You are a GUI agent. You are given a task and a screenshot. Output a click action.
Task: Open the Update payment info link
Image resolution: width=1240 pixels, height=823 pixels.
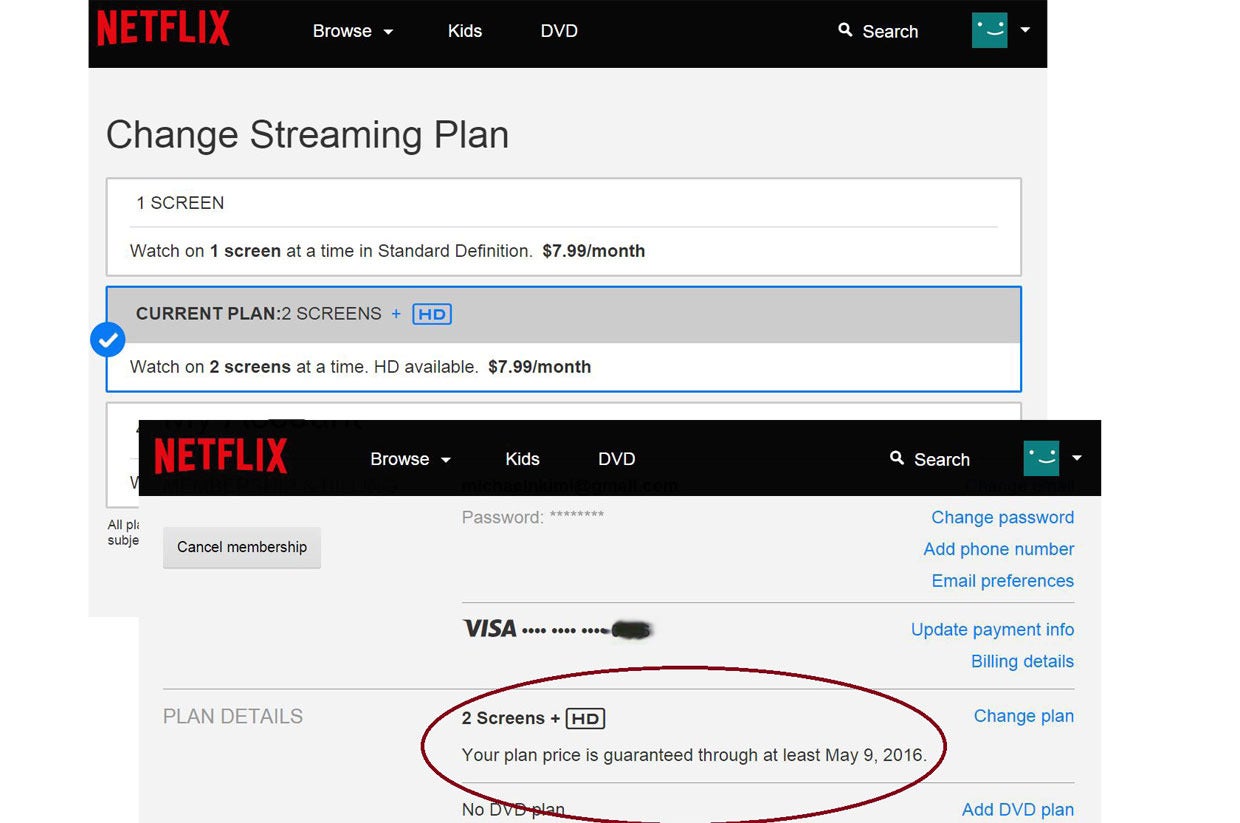click(x=992, y=630)
